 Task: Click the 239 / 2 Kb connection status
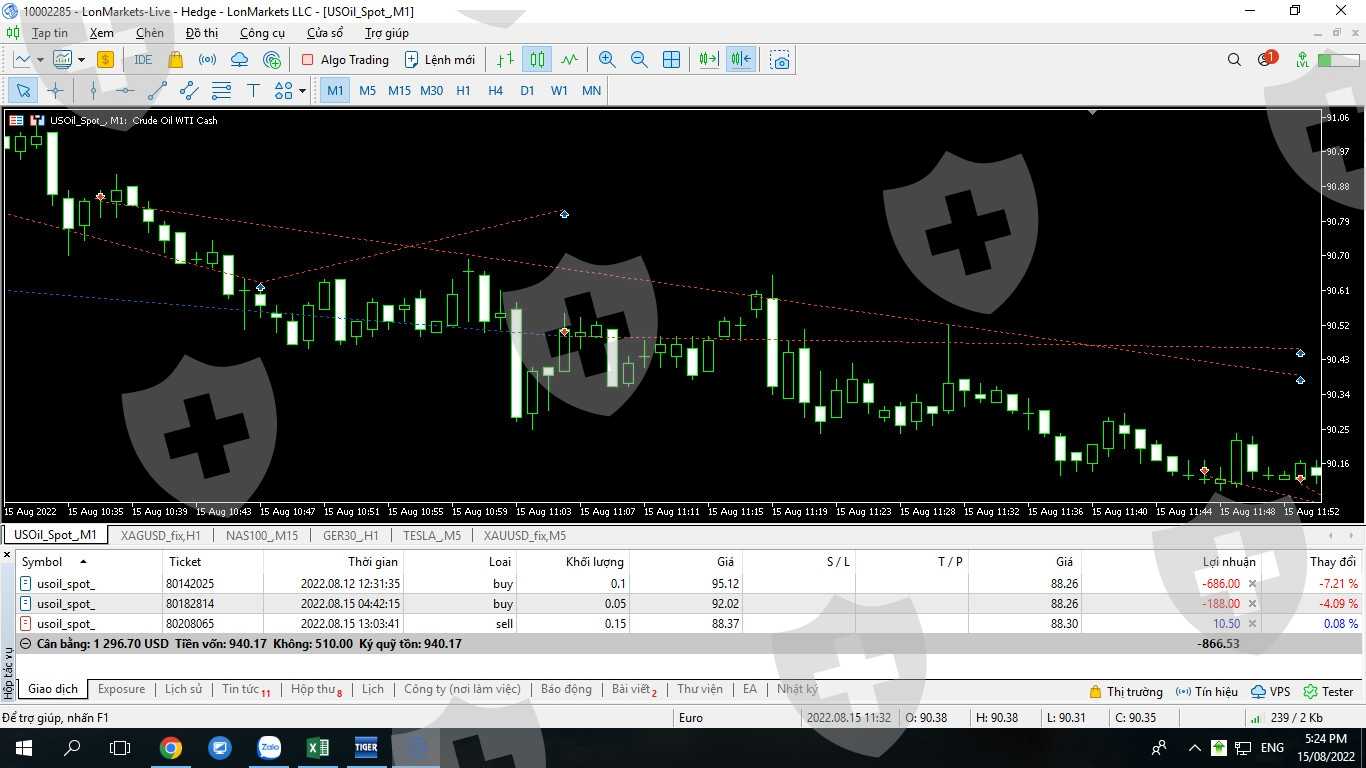(1286, 718)
